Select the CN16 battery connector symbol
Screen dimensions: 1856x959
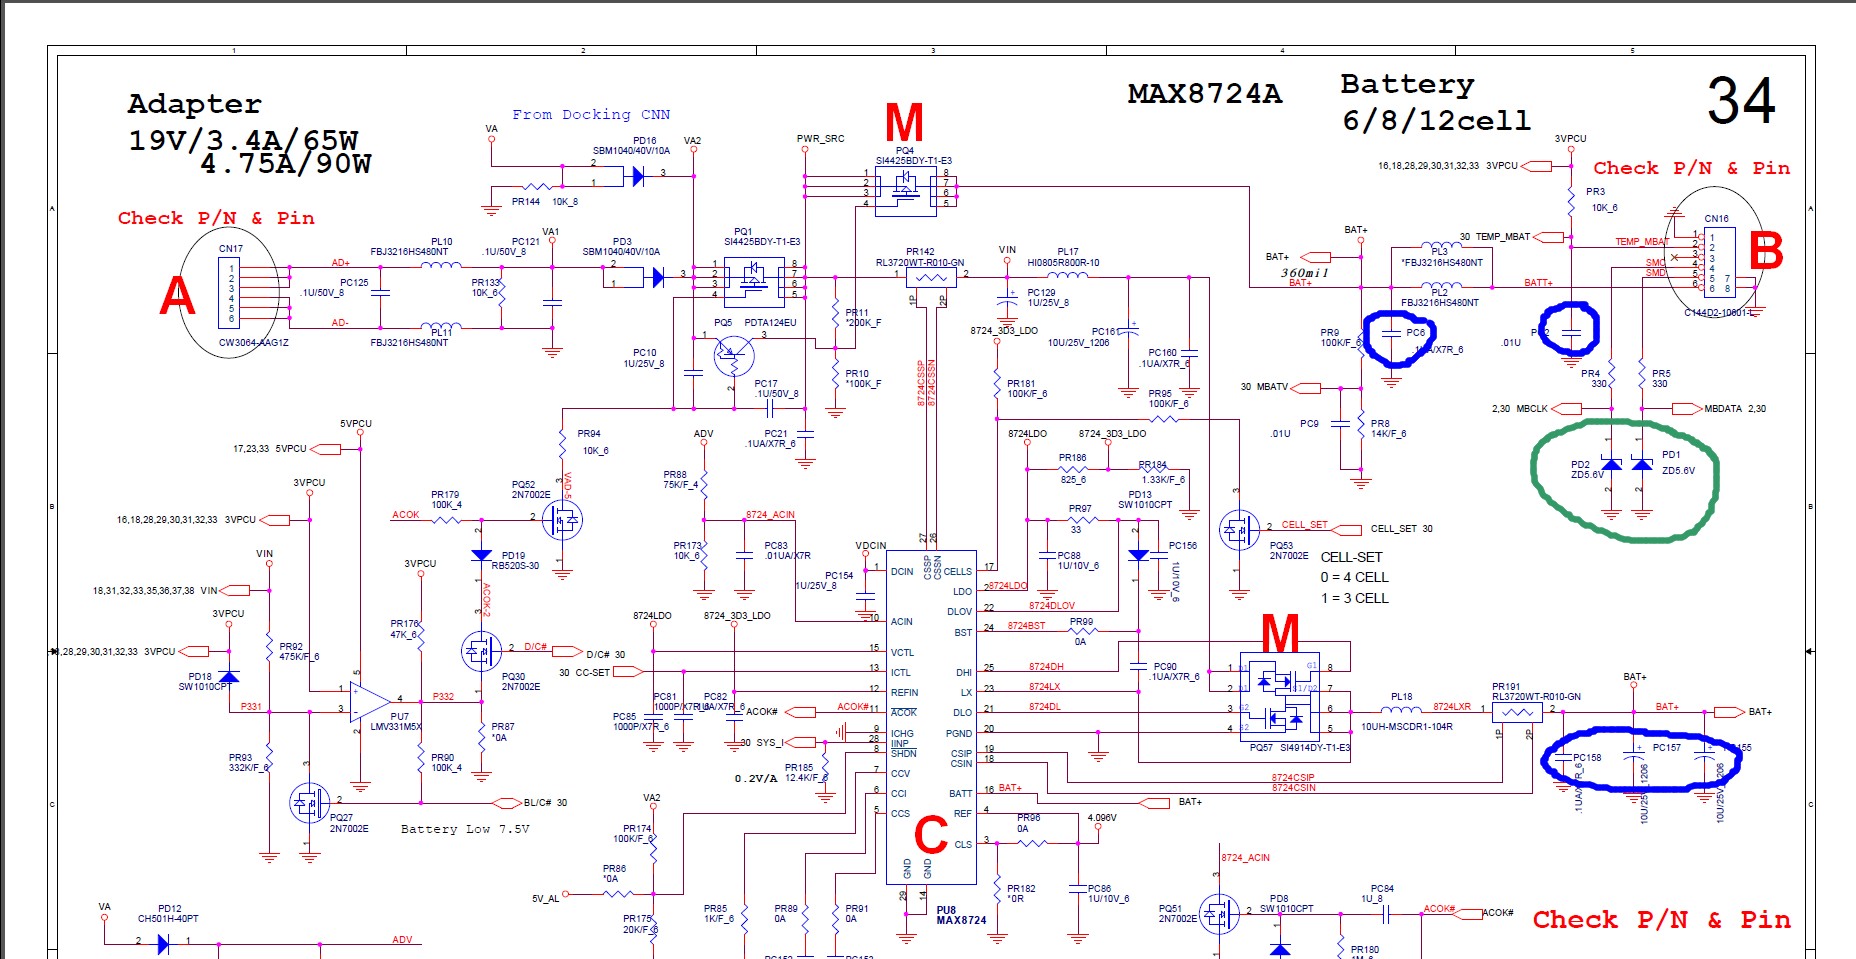click(1718, 262)
